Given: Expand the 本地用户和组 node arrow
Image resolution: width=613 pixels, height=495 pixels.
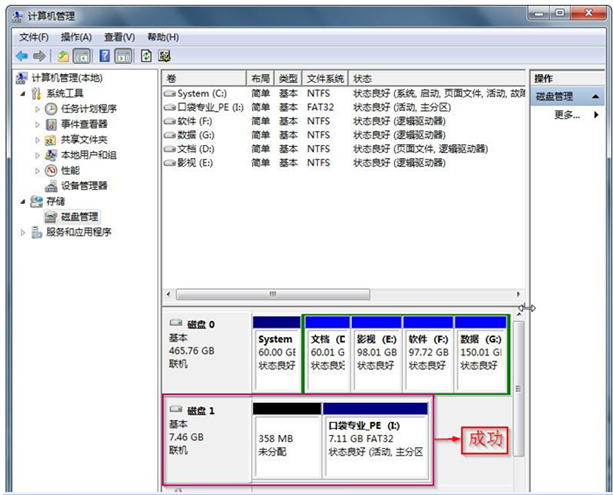Looking at the screenshot, I should pyautogui.click(x=38, y=156).
